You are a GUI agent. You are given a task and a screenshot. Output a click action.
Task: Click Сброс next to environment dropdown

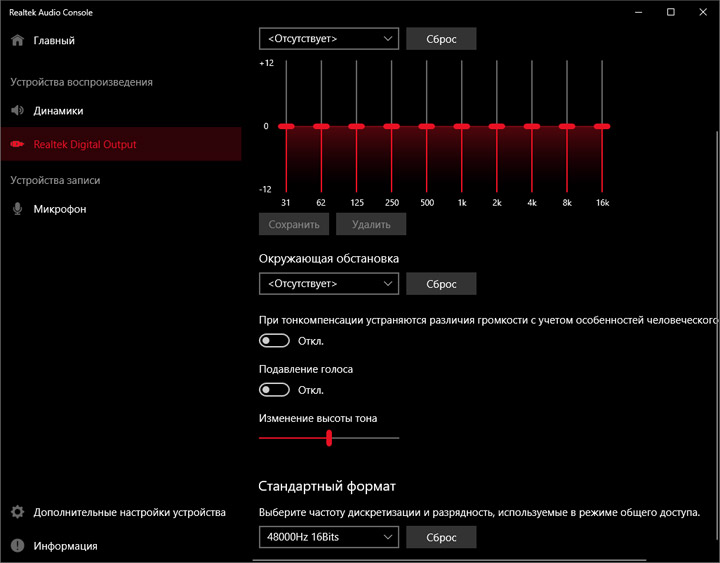tap(441, 284)
